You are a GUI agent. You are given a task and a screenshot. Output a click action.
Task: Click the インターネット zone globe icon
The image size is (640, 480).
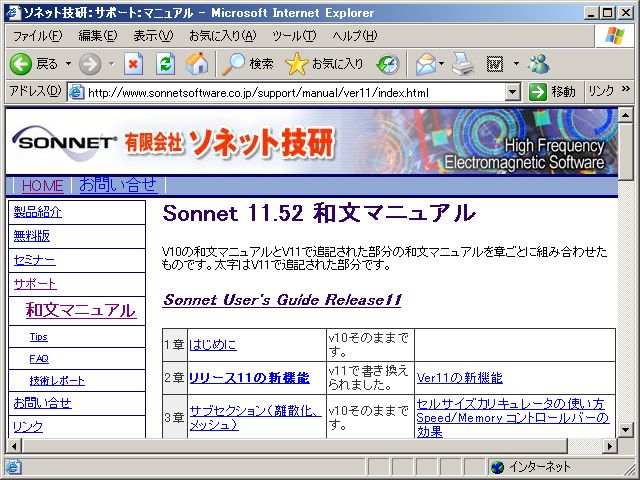(497, 467)
